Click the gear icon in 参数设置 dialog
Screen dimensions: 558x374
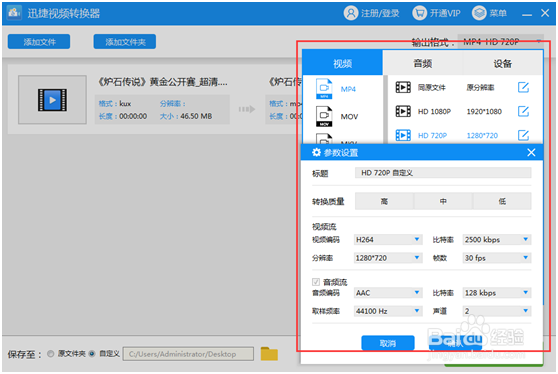click(316, 153)
